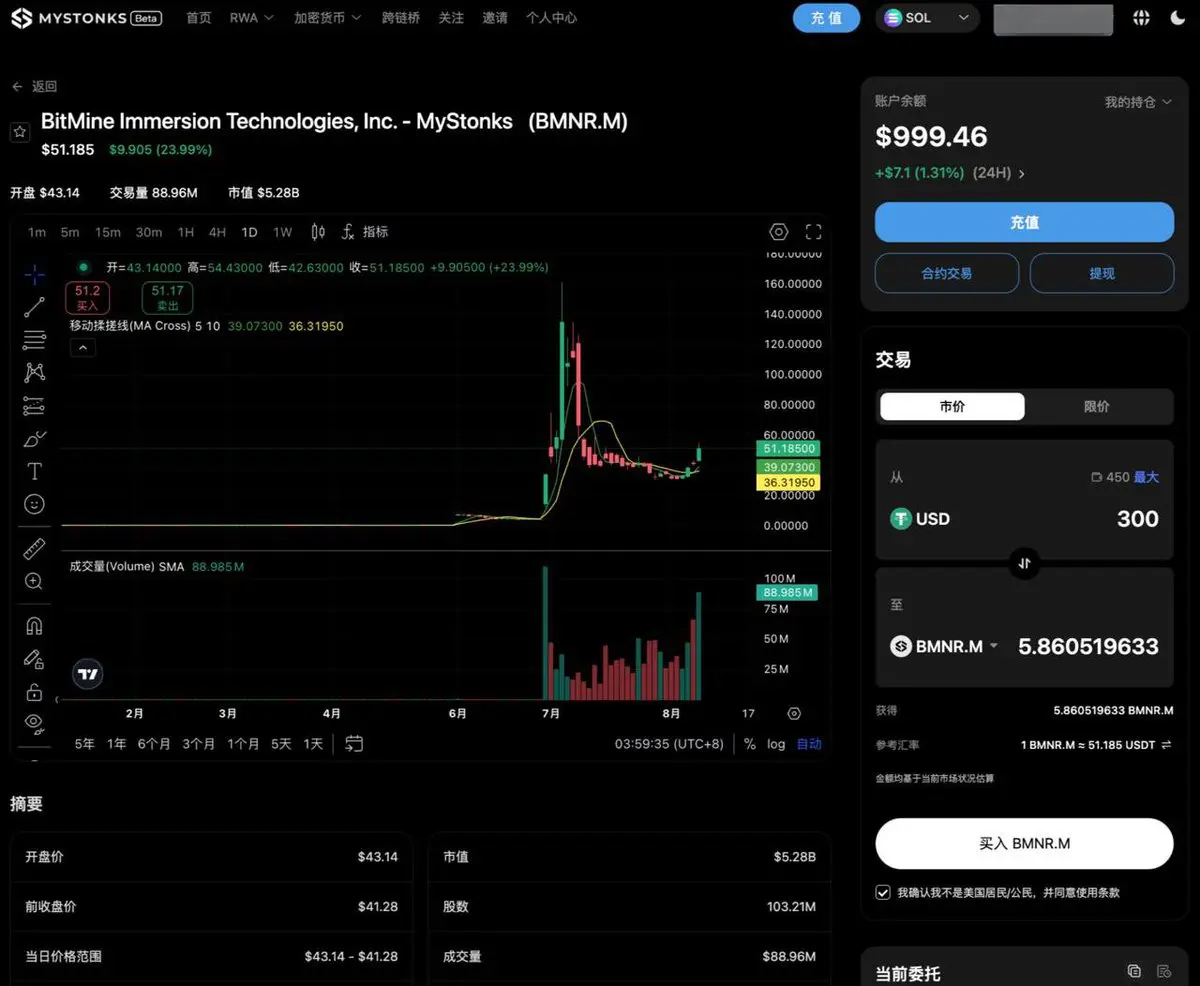Open the Fibonacci retracement tools
Image resolution: width=1200 pixels, height=986 pixels.
click(x=34, y=340)
